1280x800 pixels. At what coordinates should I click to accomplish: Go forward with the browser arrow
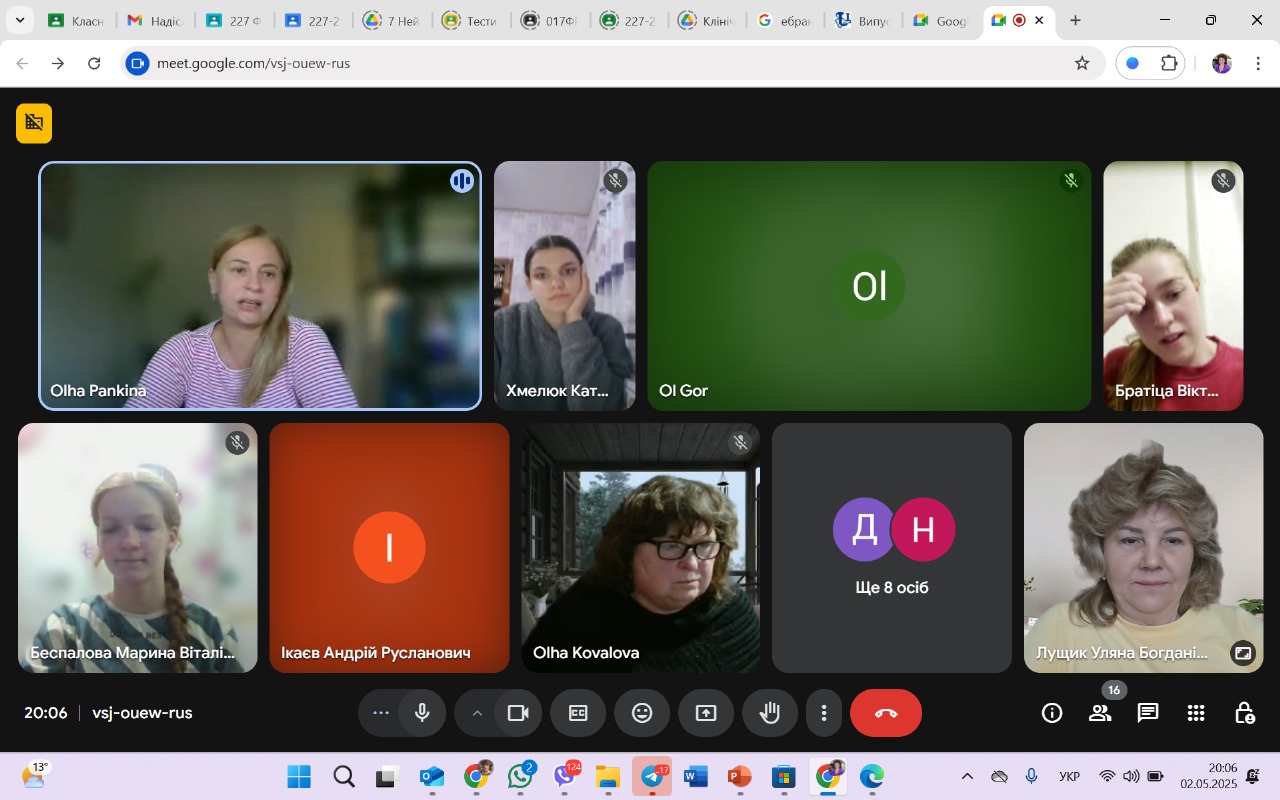coord(58,63)
